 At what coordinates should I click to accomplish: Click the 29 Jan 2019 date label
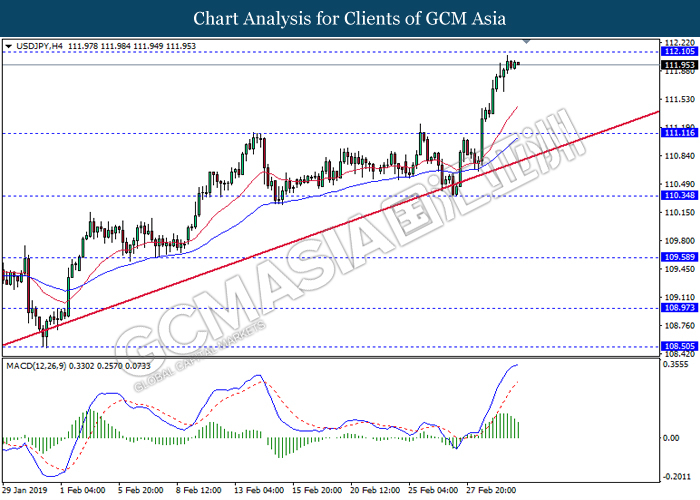point(25,490)
